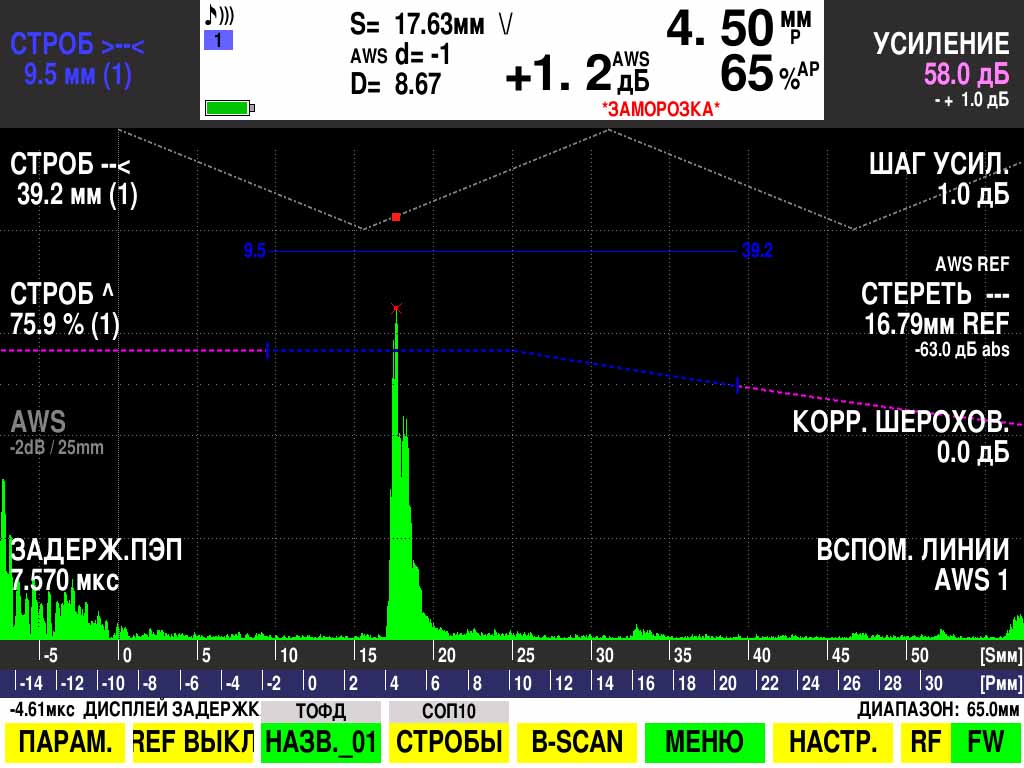Viewport: 1024px width, 768px height.
Task: Enable FW full-wave rectification mode
Action: pos(980,742)
